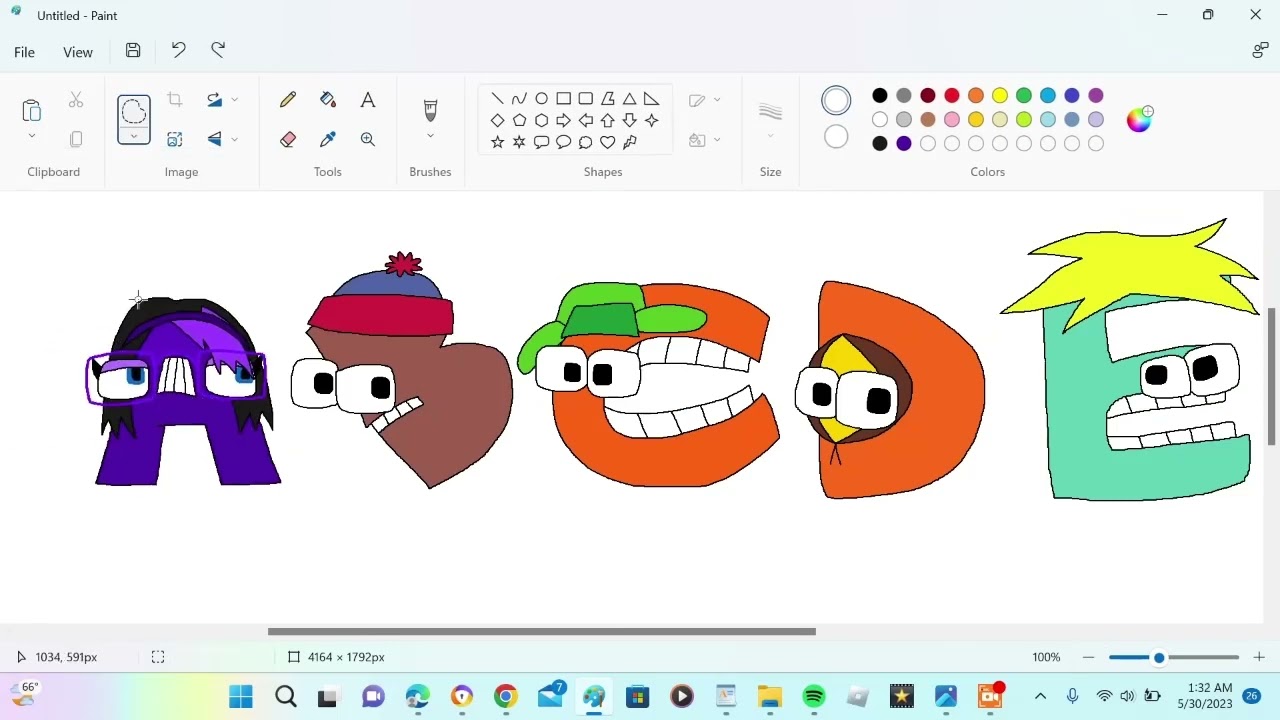Choose the Cloud callout shape
This screenshot has width=1280, height=720.
[585, 142]
